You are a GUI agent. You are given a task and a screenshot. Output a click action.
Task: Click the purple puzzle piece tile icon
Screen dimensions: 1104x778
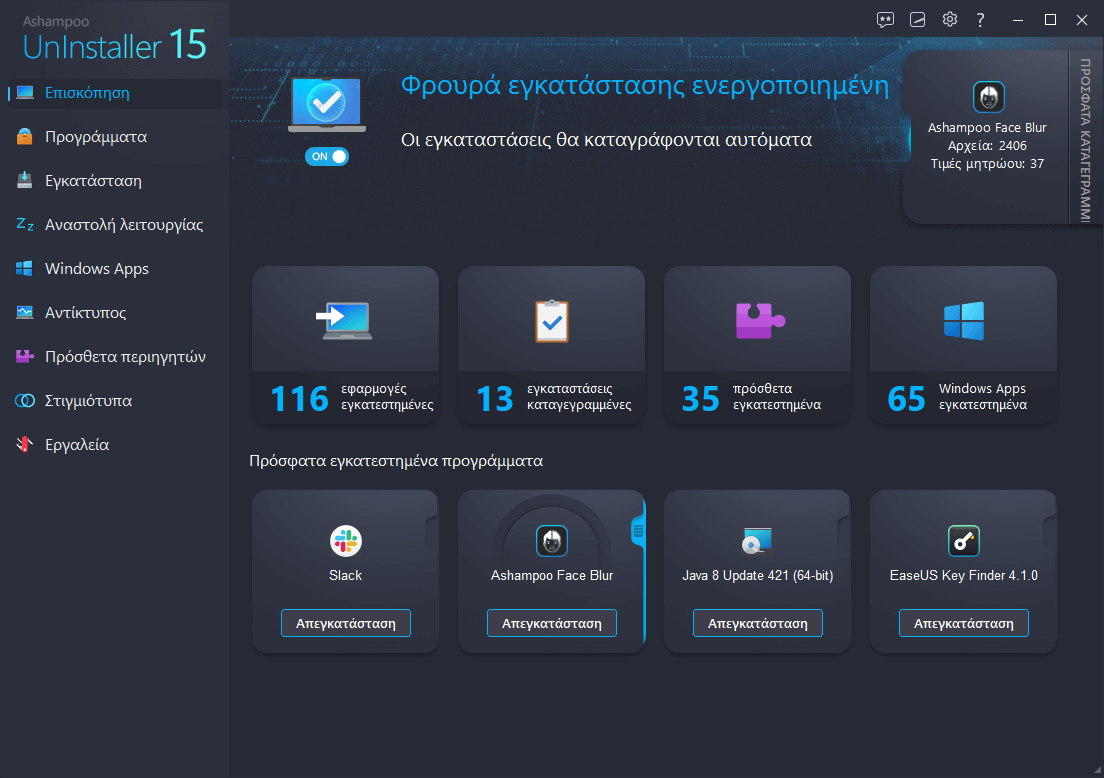tap(760, 320)
